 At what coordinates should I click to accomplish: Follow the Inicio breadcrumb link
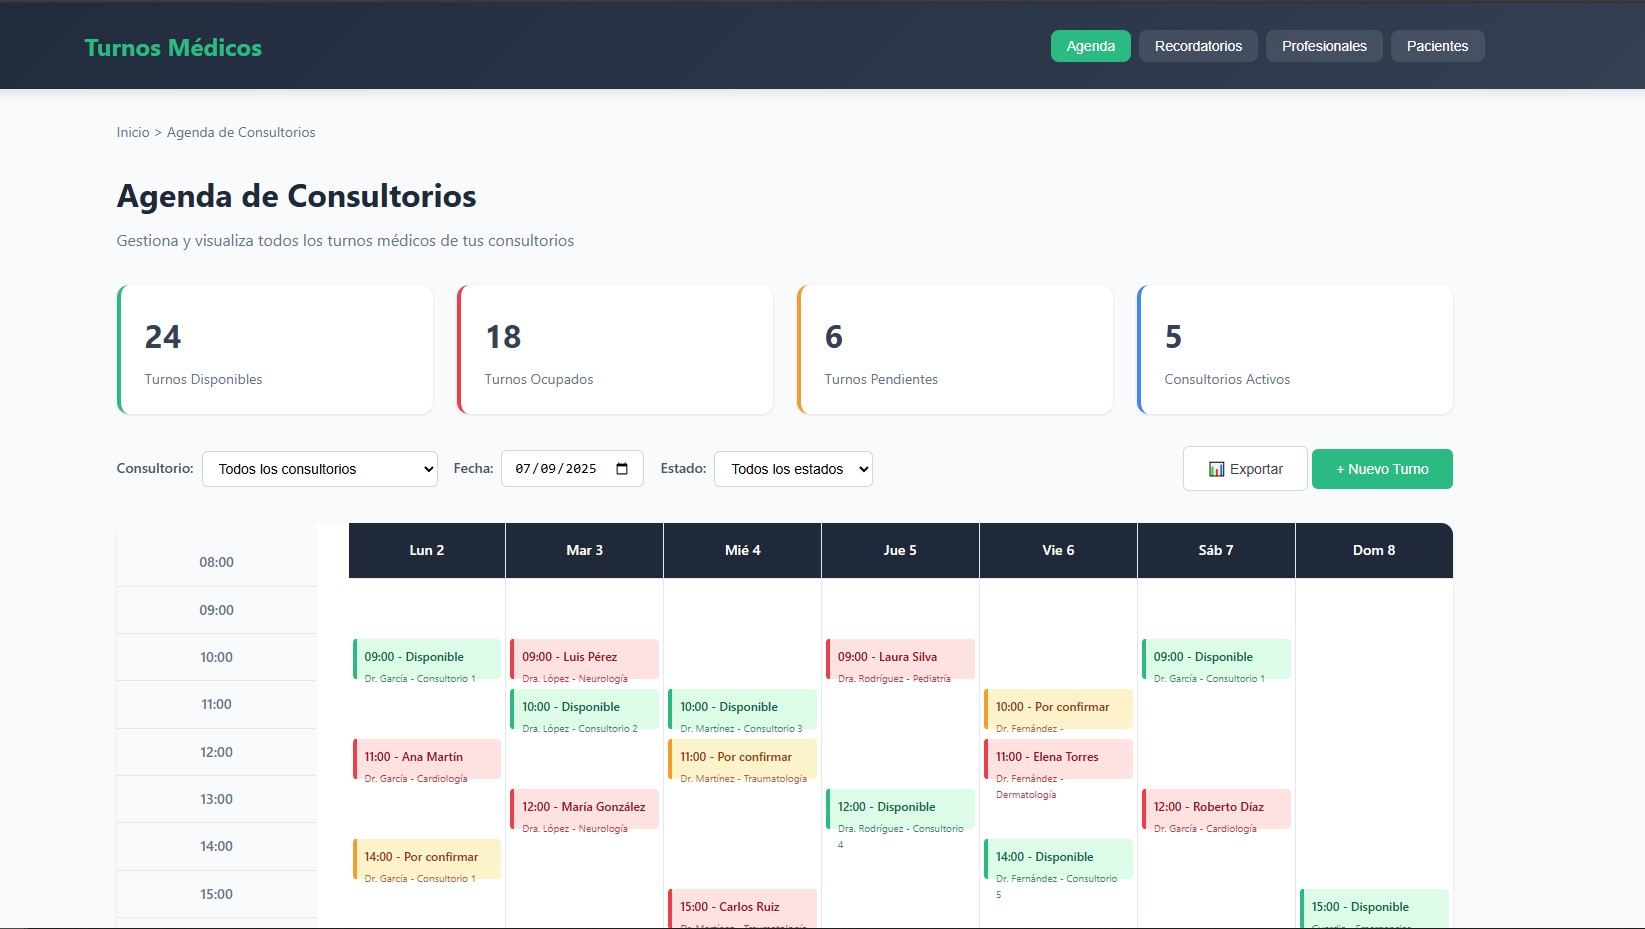(133, 132)
